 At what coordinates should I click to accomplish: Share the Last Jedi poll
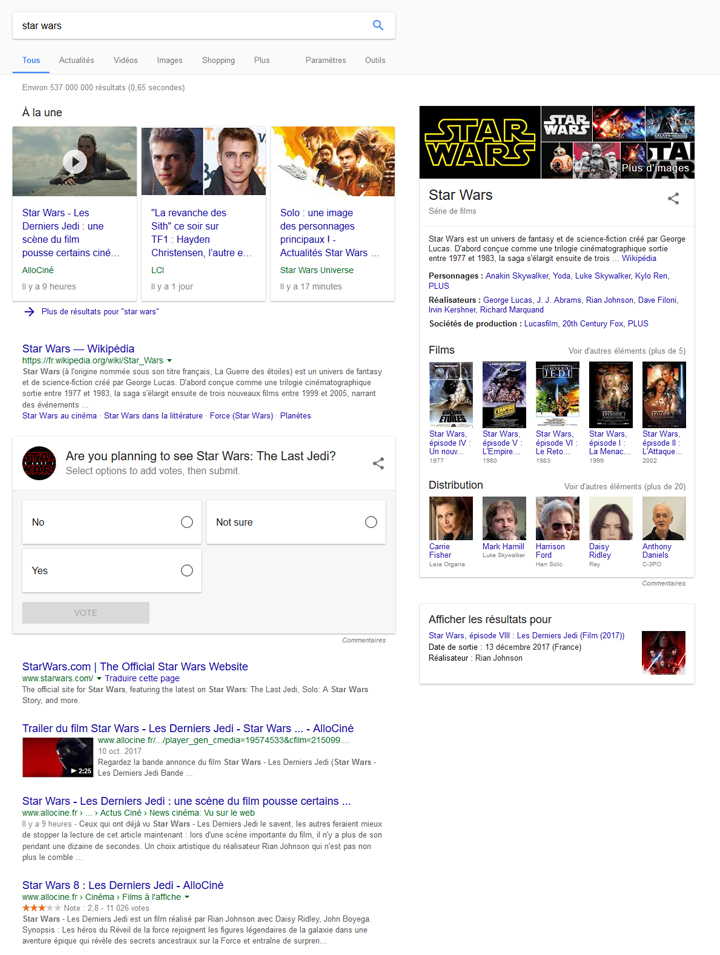point(378,463)
